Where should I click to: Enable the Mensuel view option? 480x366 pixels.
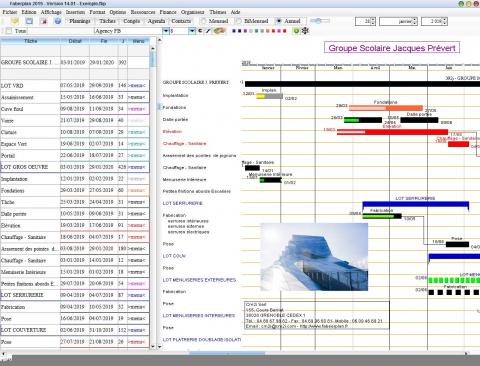(x=203, y=21)
